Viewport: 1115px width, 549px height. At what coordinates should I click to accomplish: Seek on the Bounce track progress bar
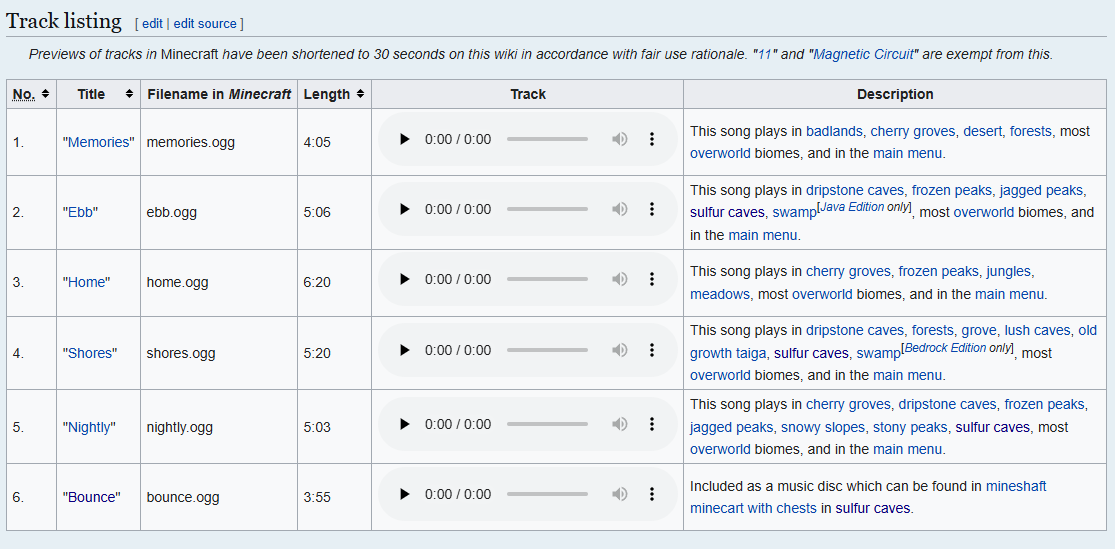[548, 494]
